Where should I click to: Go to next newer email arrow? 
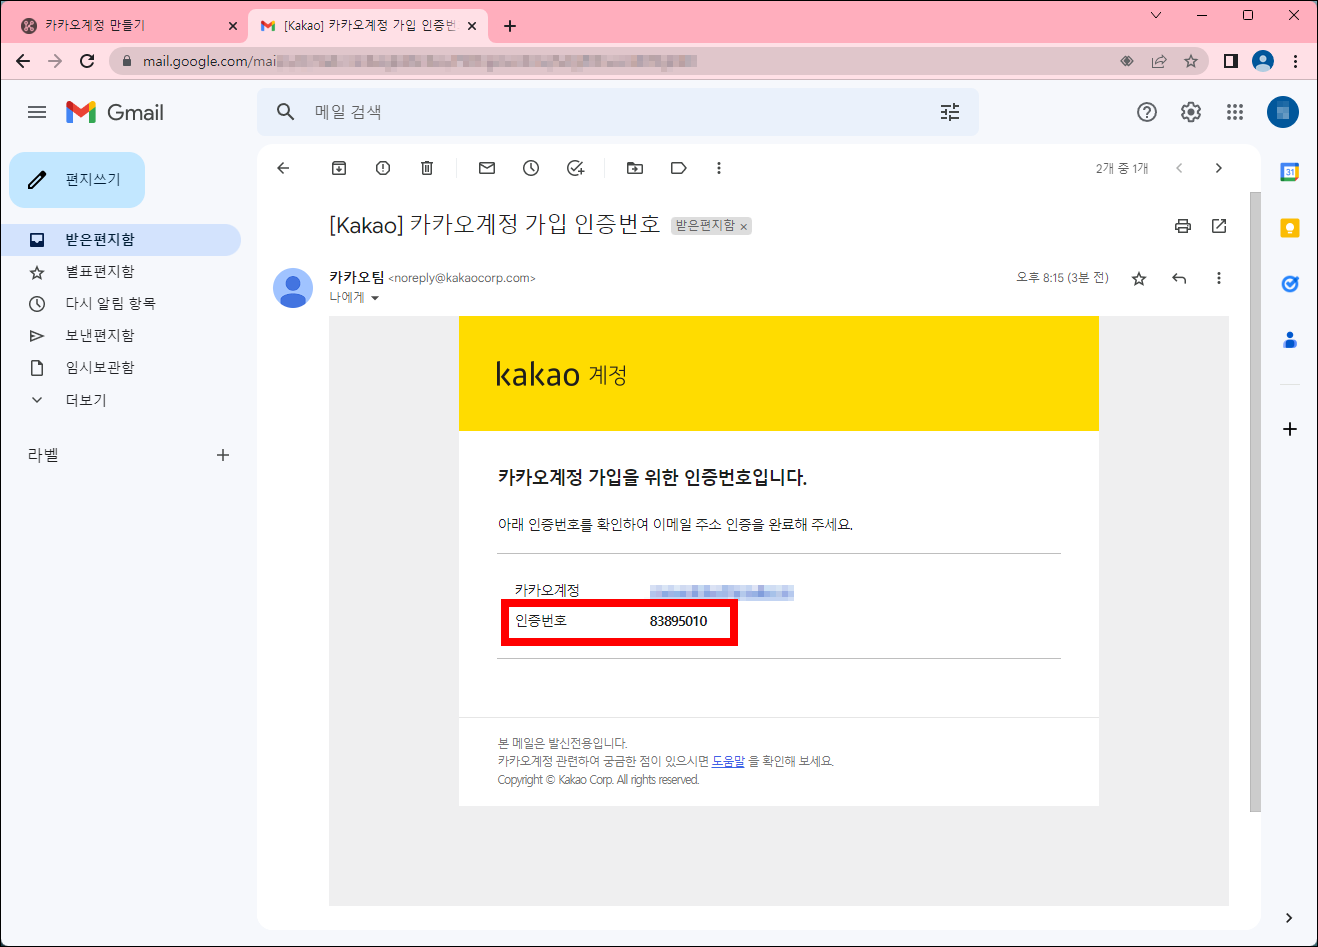(1179, 168)
